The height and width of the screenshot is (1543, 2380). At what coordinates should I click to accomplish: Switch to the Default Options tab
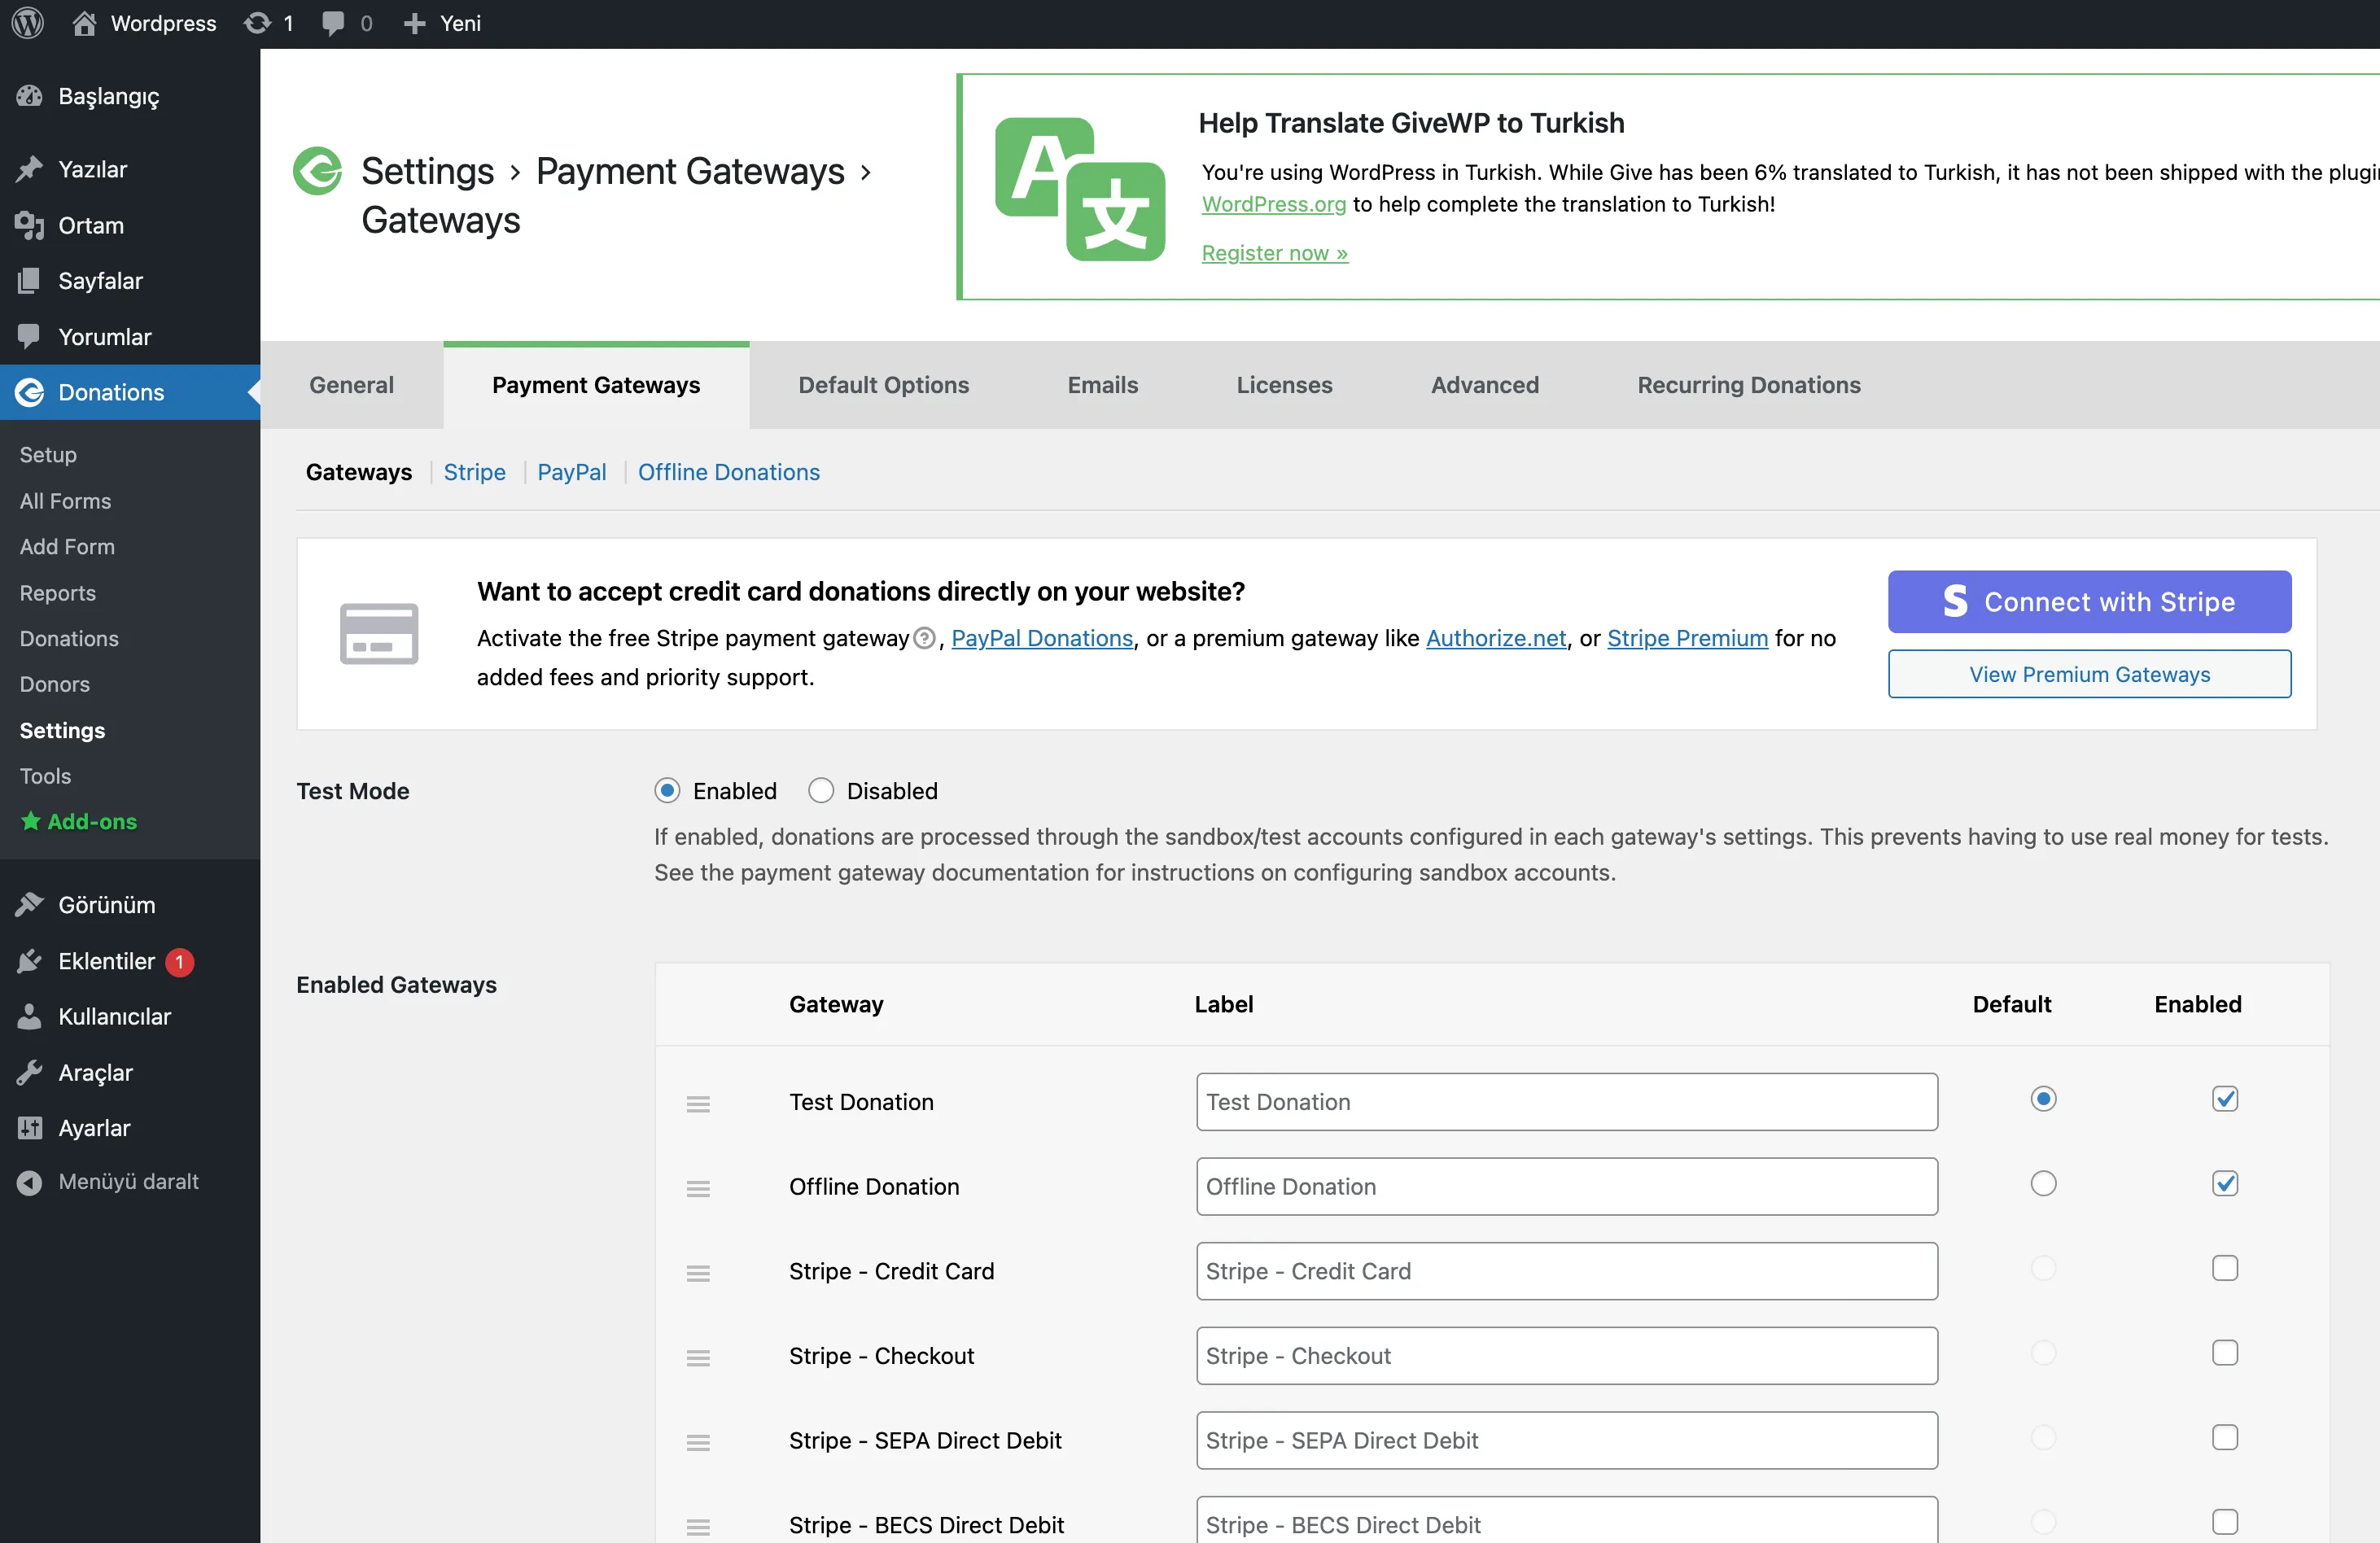(883, 385)
